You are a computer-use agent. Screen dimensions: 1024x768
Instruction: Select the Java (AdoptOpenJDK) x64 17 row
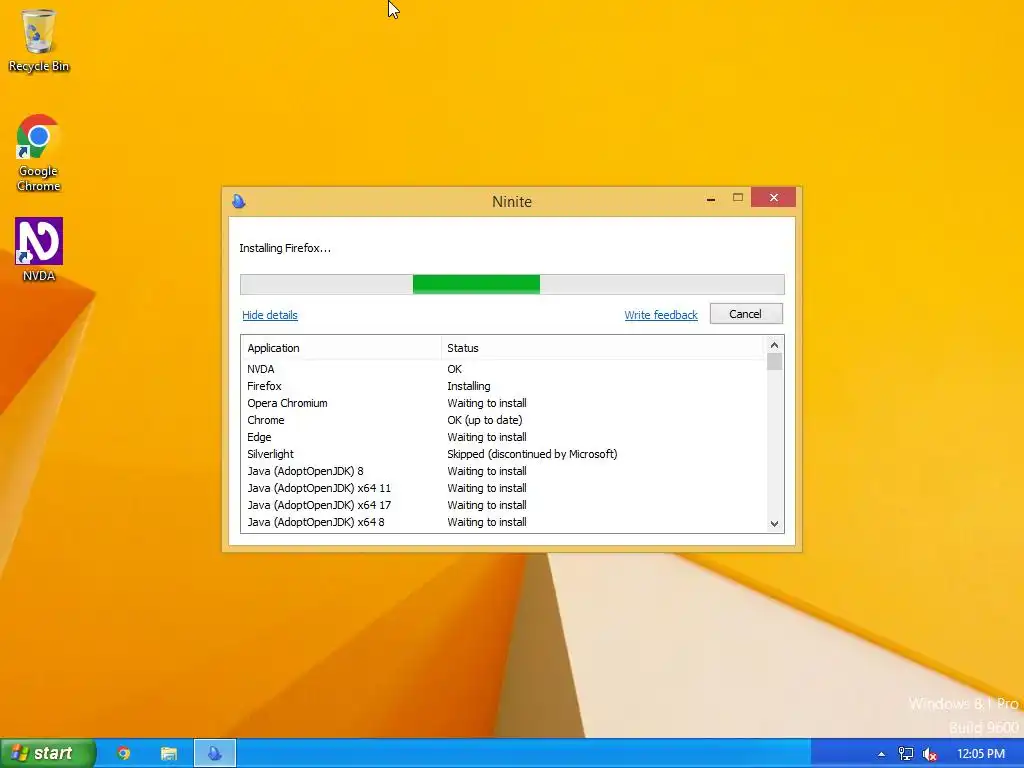503,505
